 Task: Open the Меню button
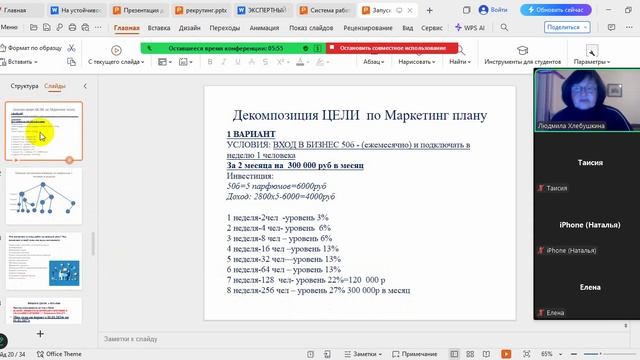click(9, 27)
